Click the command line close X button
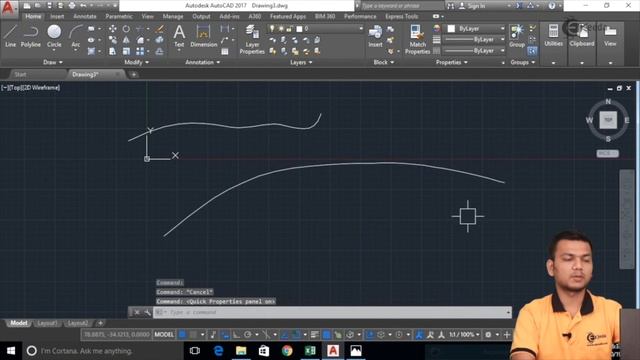Viewport: 640px width, 360px height. (137, 313)
